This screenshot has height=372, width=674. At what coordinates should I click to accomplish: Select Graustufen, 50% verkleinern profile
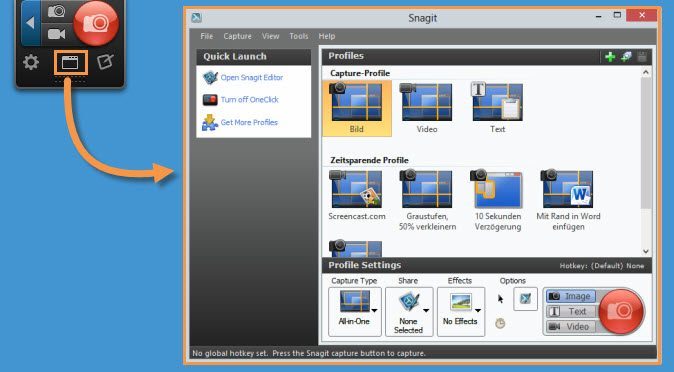(427, 200)
